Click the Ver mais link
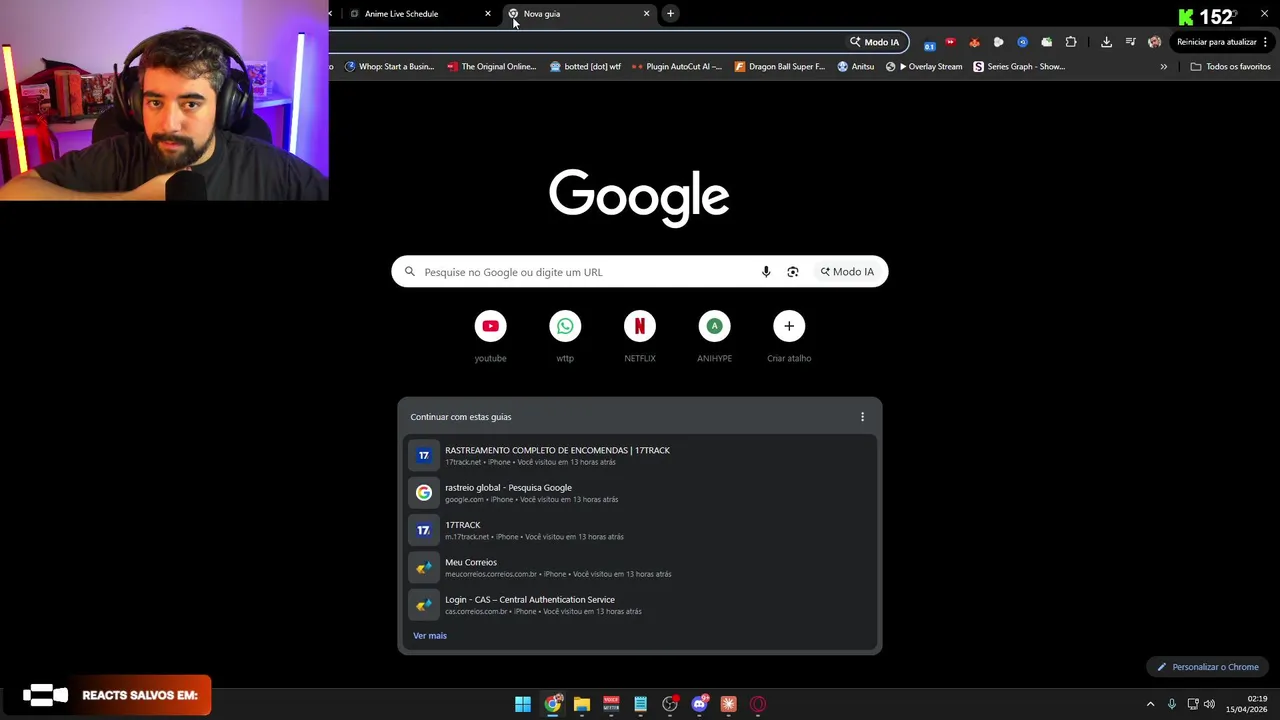The width and height of the screenshot is (1280, 720). coord(430,636)
